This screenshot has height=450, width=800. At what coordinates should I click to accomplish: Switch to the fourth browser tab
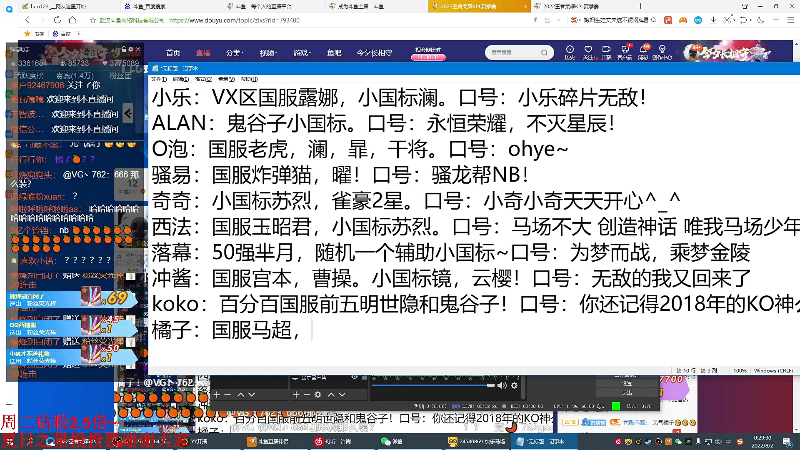point(376,6)
